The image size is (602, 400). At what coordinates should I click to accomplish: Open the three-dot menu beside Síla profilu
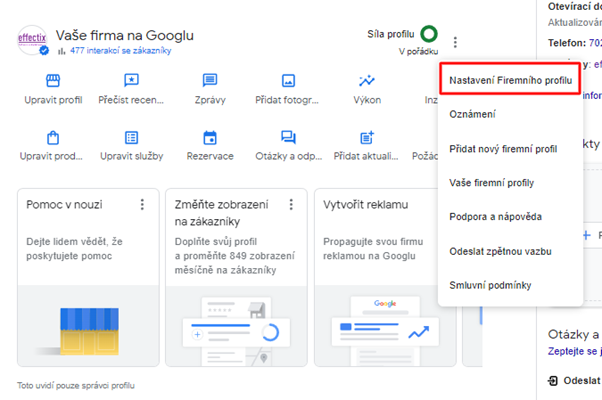(x=455, y=42)
